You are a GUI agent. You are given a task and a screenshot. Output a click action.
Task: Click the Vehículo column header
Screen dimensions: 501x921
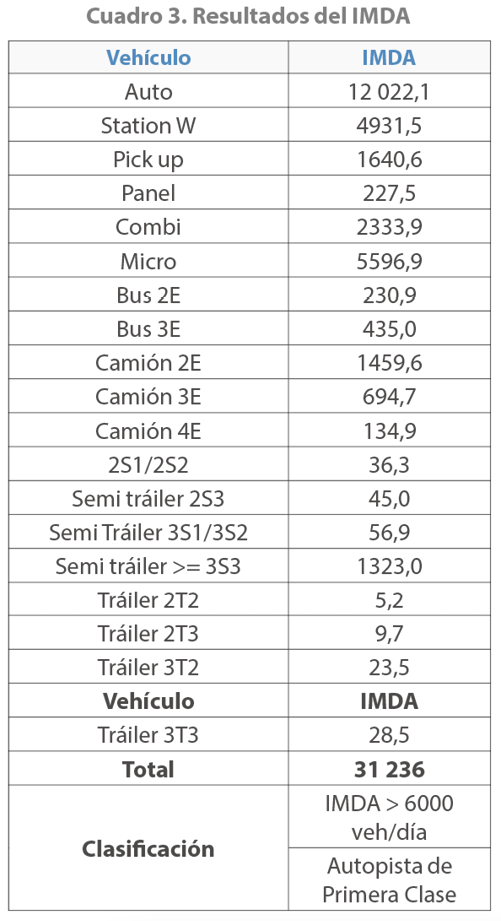point(148,58)
